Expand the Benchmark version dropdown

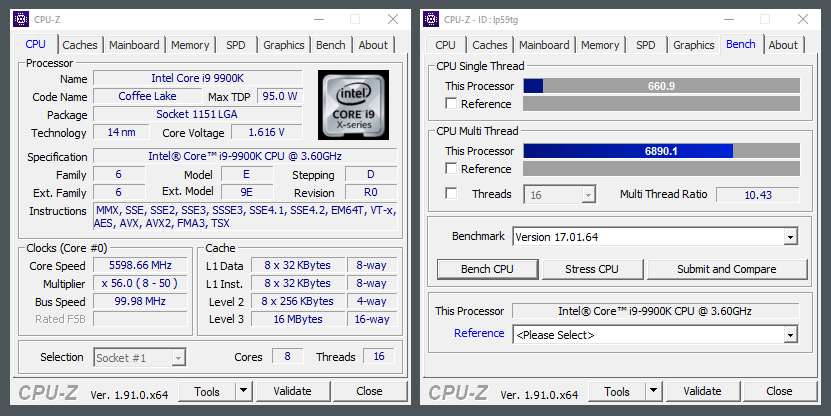pyautogui.click(x=656, y=236)
